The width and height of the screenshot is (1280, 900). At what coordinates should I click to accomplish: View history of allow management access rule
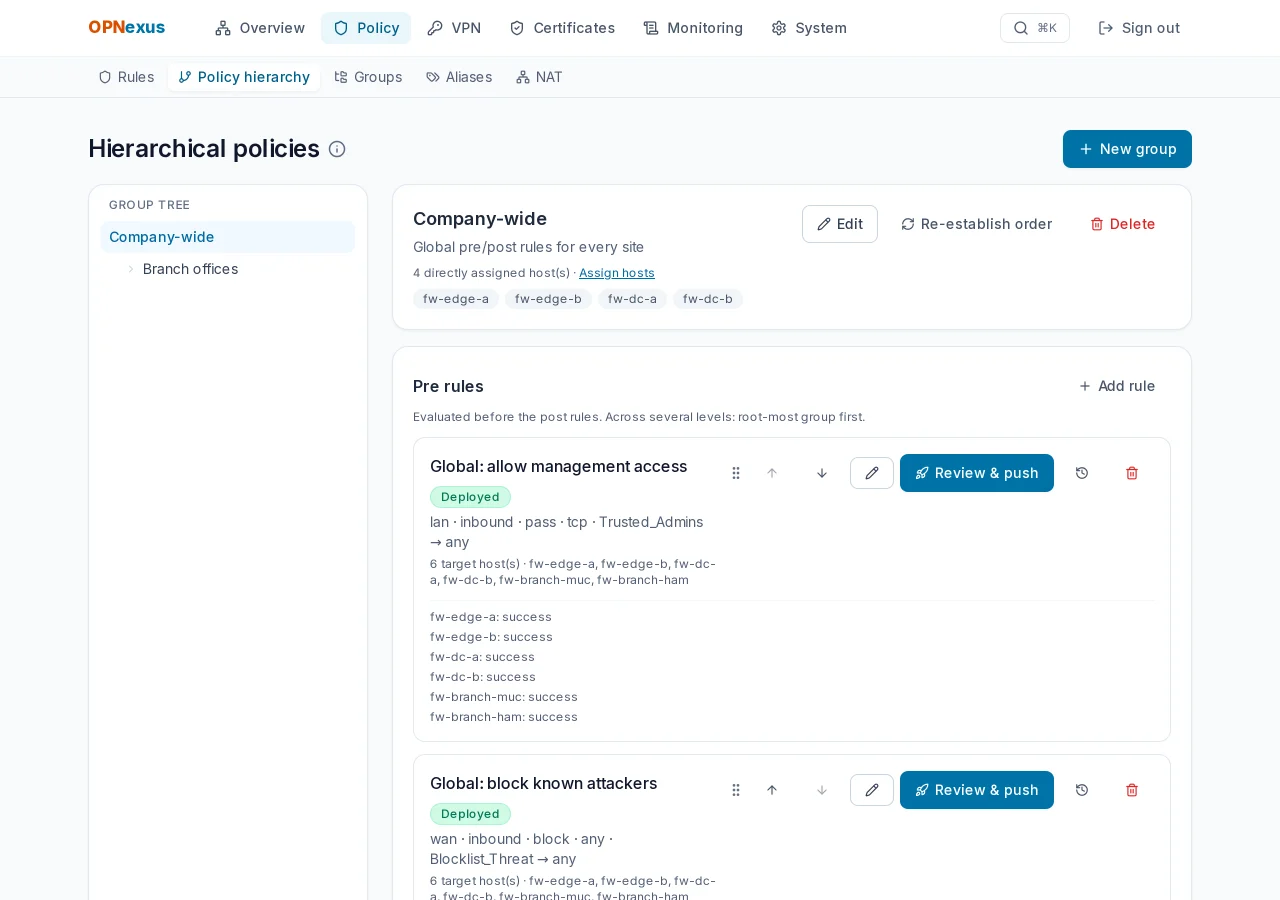[1082, 473]
